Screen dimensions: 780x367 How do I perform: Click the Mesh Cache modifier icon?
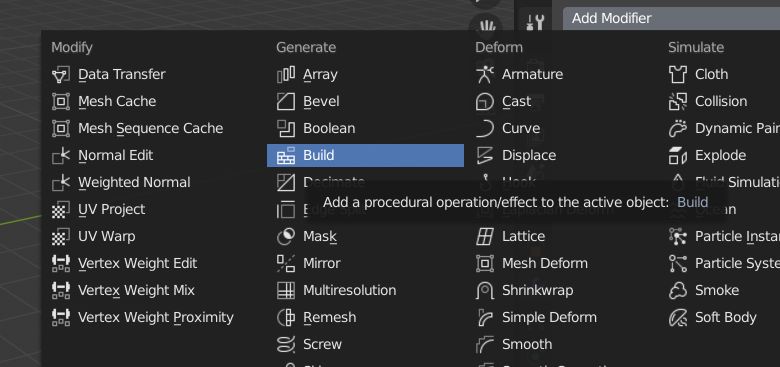pyautogui.click(x=61, y=101)
